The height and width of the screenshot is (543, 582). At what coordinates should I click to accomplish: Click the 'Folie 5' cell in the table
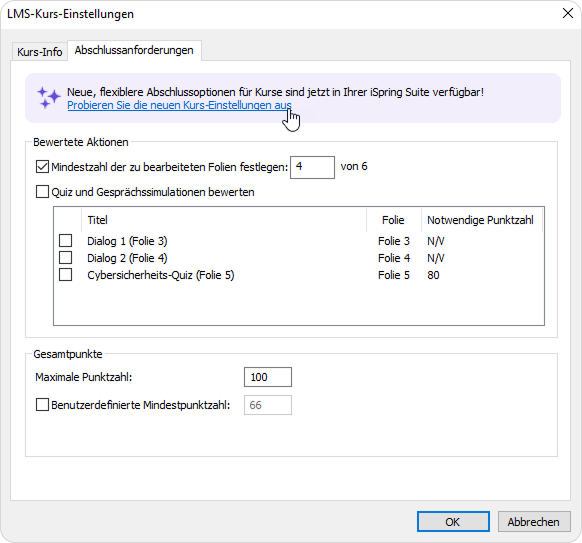pos(394,275)
